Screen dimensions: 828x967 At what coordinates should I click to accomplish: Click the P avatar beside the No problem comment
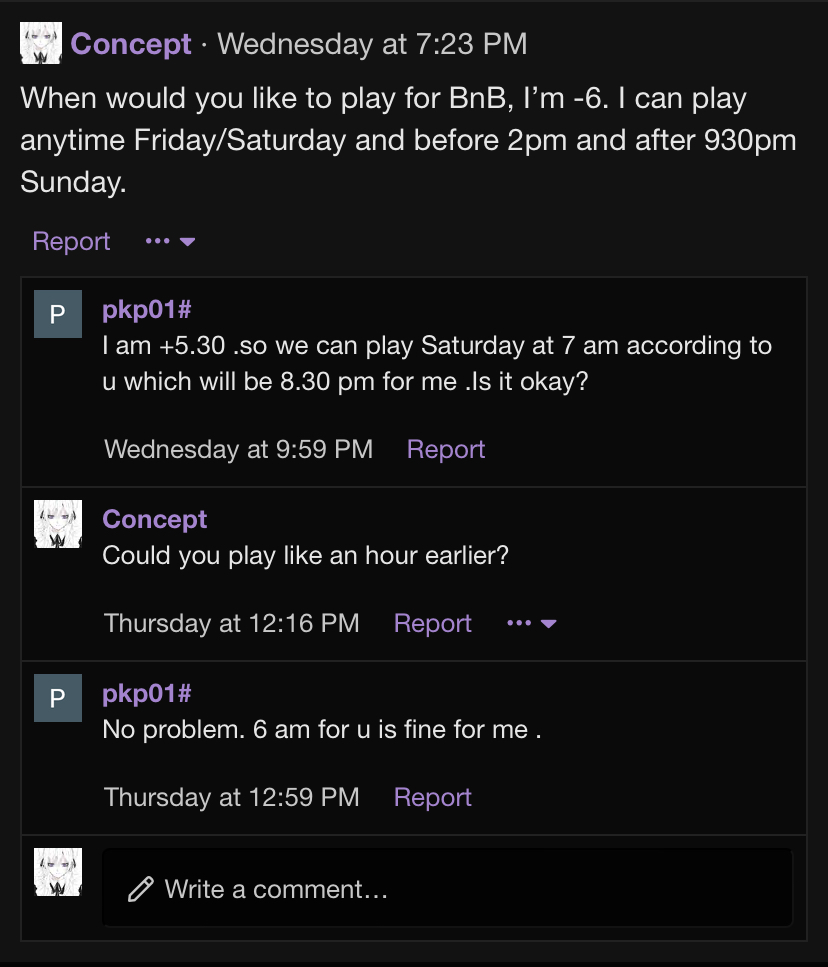(x=57, y=697)
